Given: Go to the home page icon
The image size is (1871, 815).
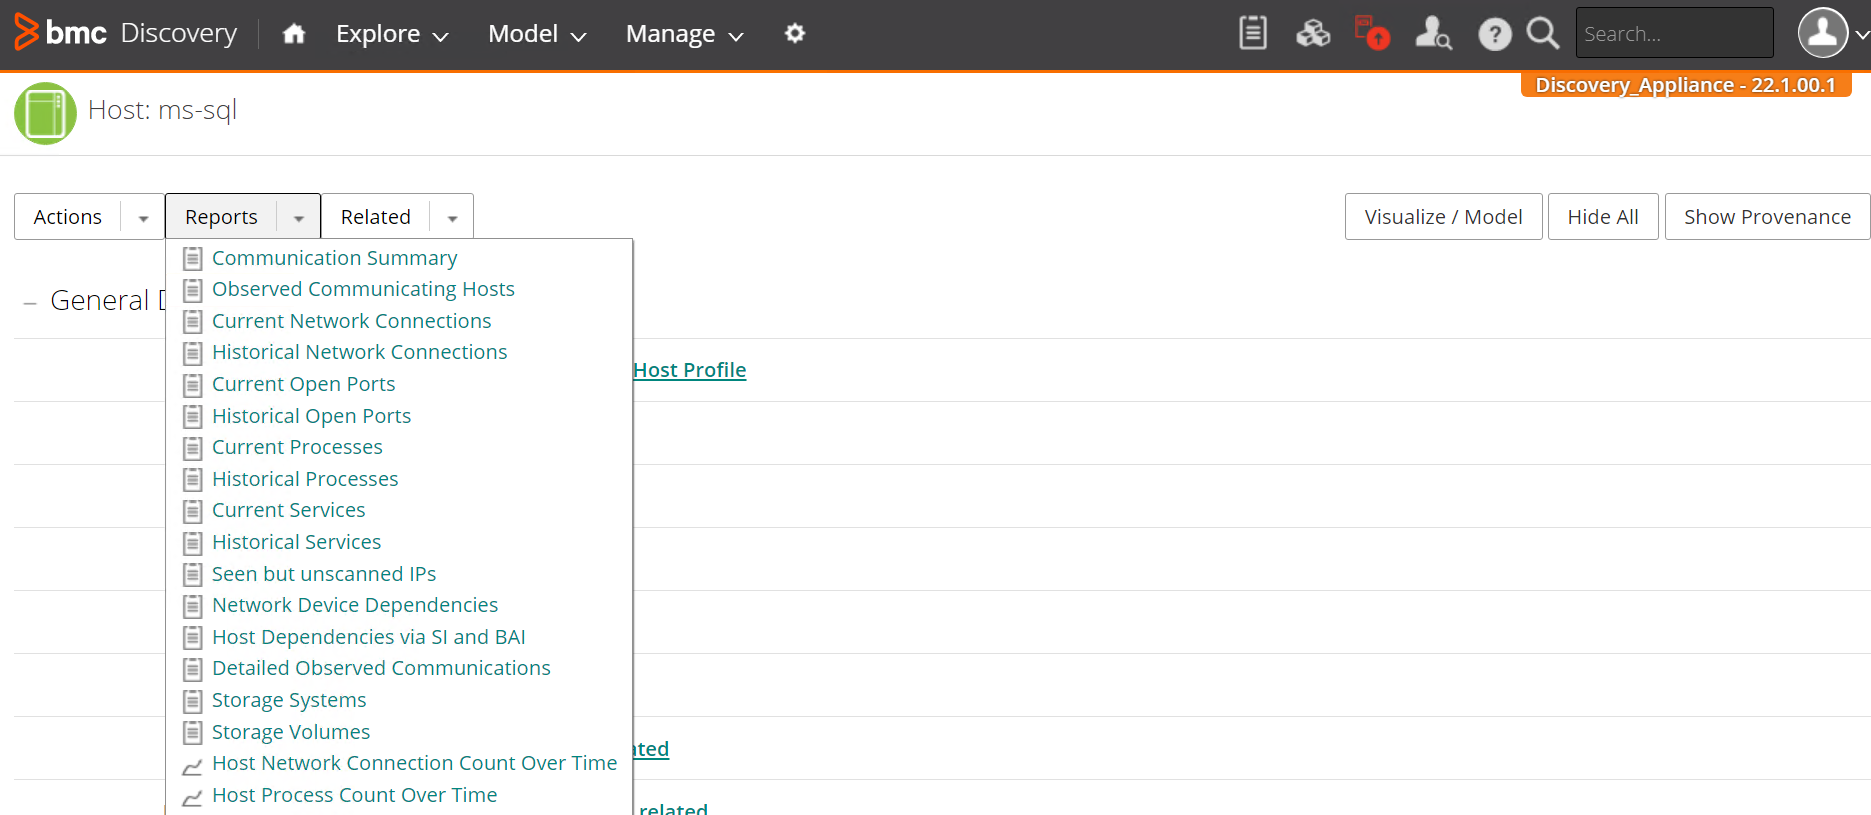Looking at the screenshot, I should pos(293,34).
